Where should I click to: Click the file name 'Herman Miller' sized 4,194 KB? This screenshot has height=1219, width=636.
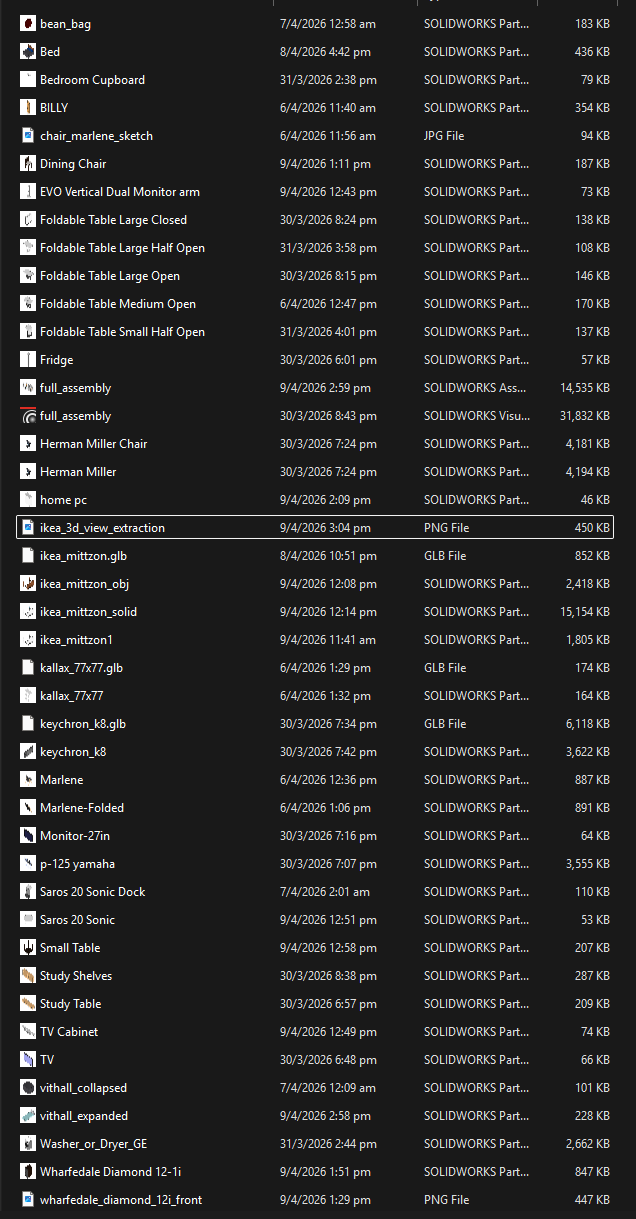(x=78, y=471)
